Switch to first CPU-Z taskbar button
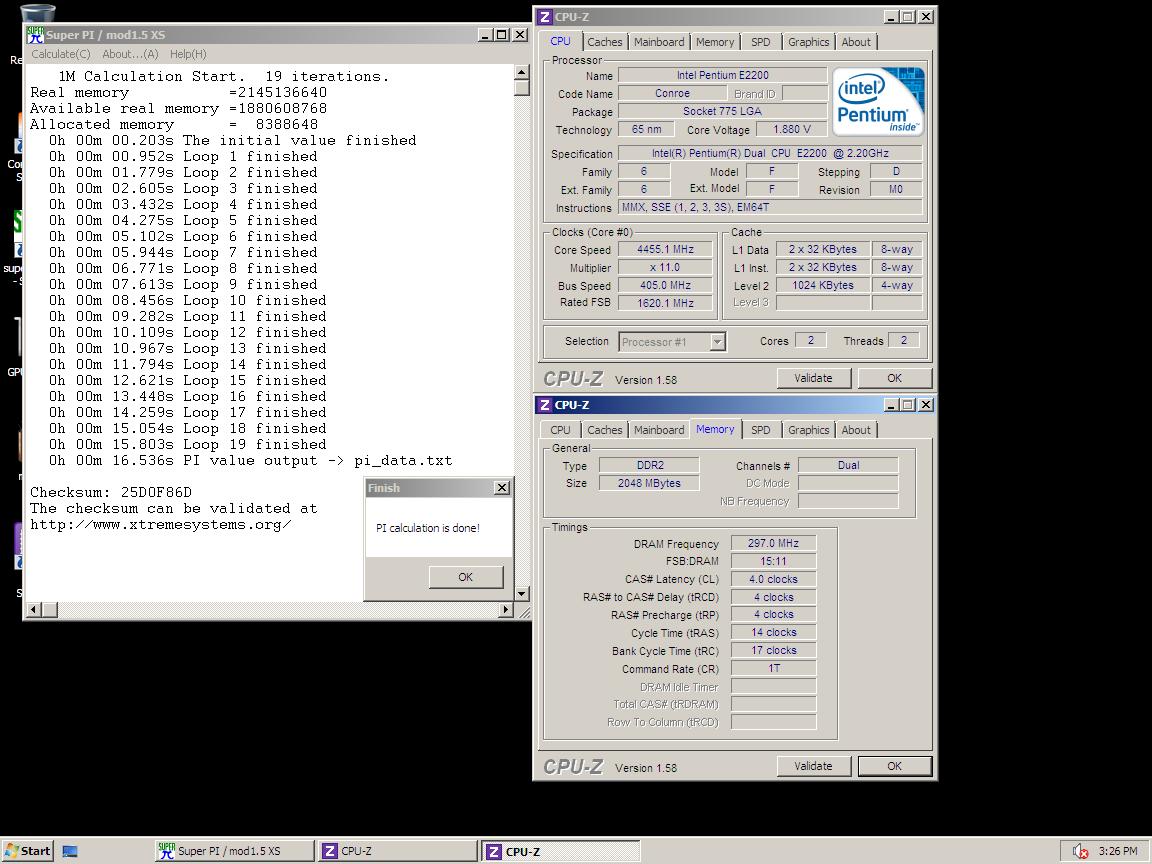The image size is (1152, 864). (398, 851)
